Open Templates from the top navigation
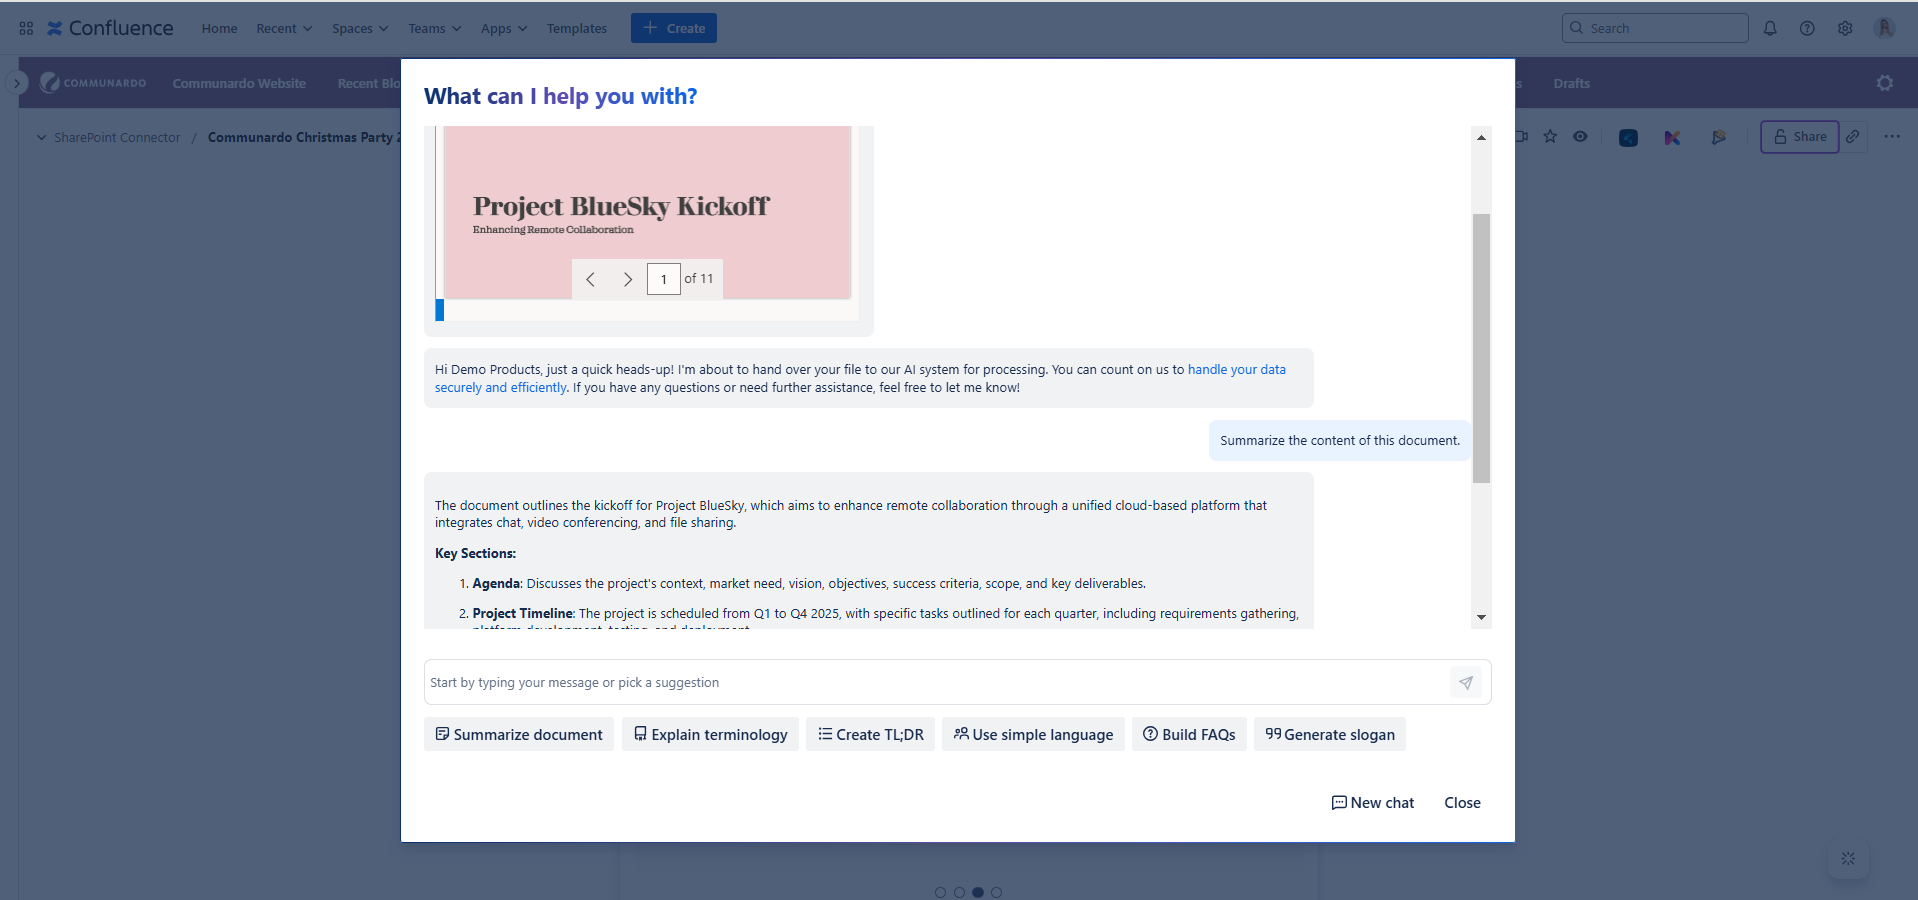 pyautogui.click(x=576, y=28)
